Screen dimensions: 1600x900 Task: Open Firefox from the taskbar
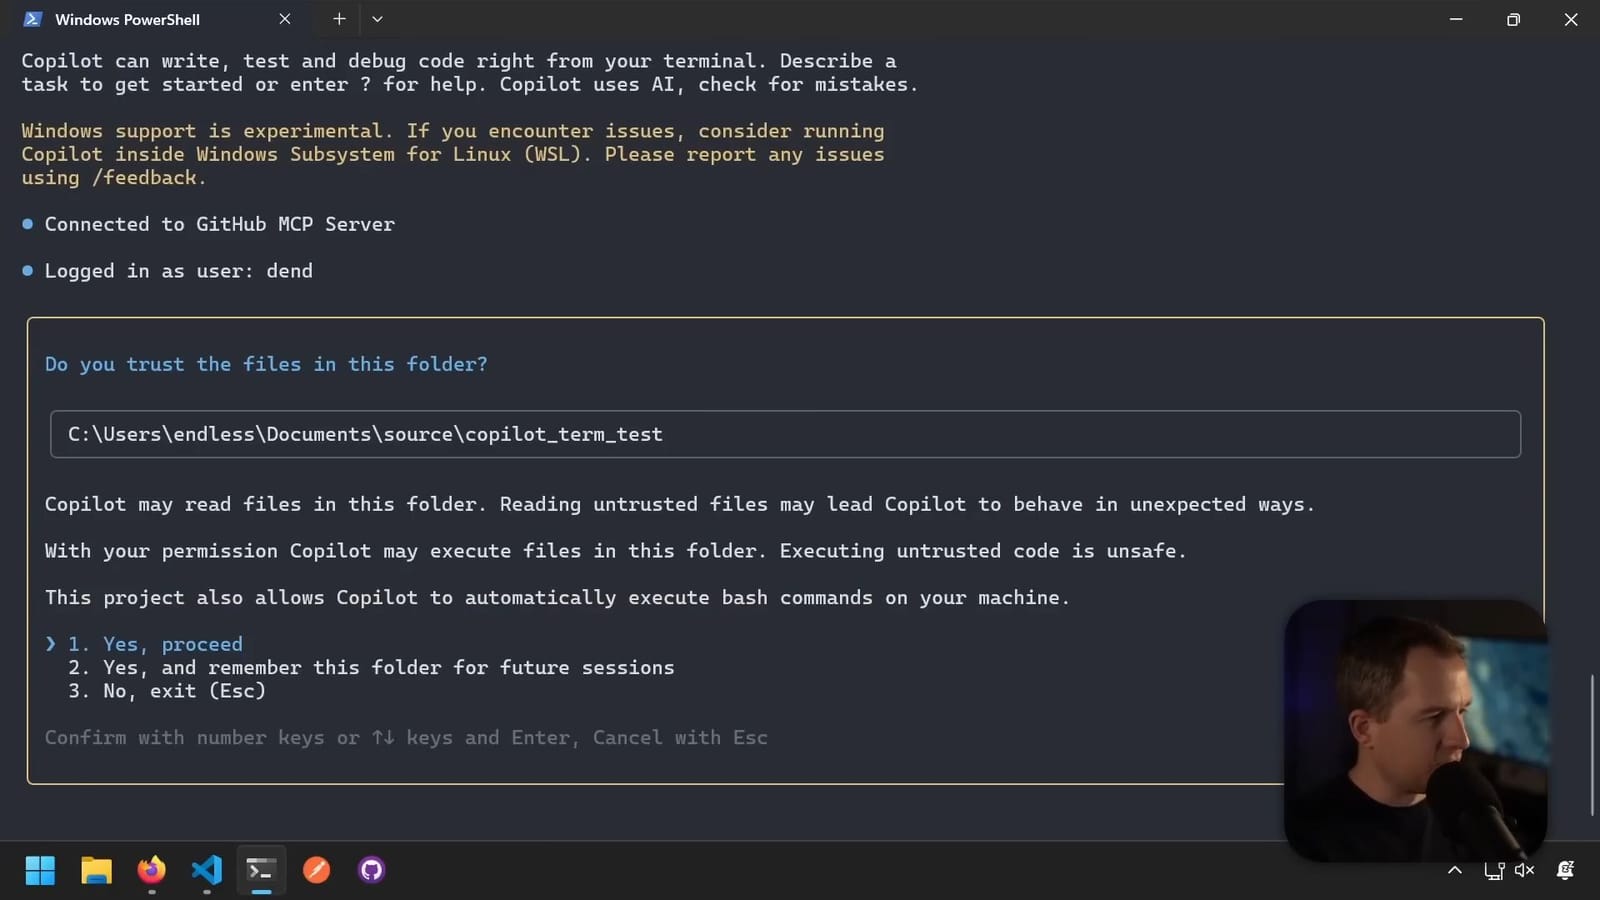click(151, 870)
